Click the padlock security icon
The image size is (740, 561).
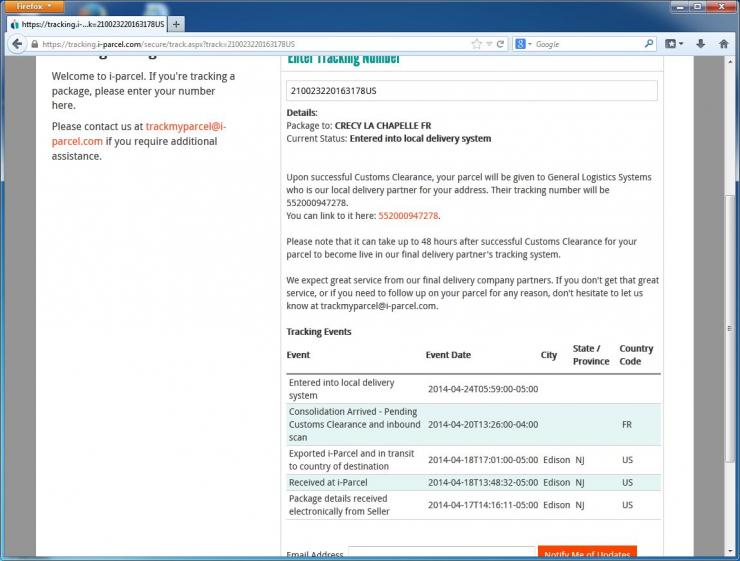tap(34, 44)
